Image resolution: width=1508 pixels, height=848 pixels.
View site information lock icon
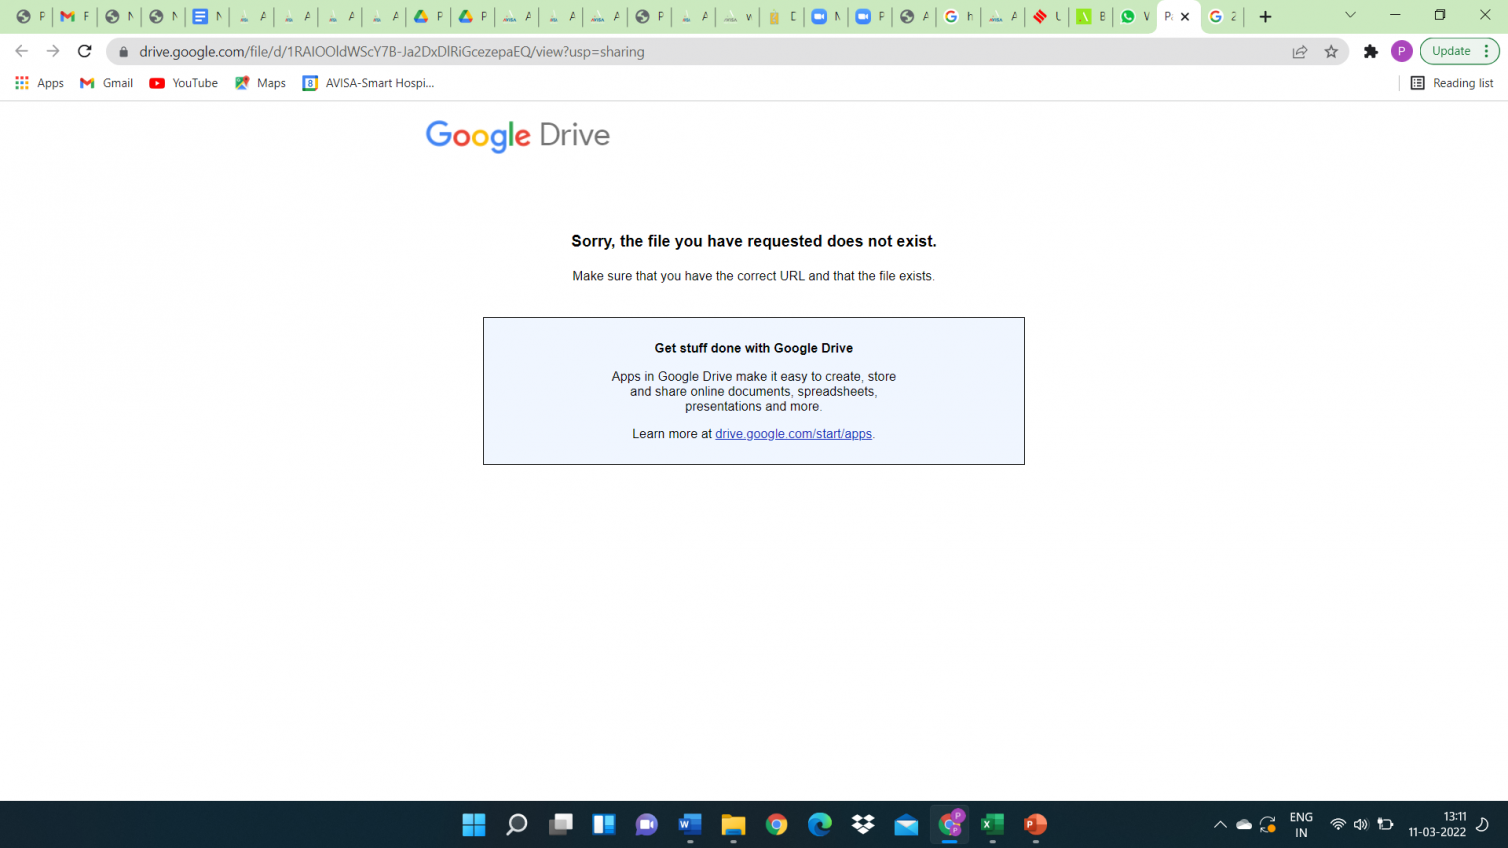click(x=124, y=52)
